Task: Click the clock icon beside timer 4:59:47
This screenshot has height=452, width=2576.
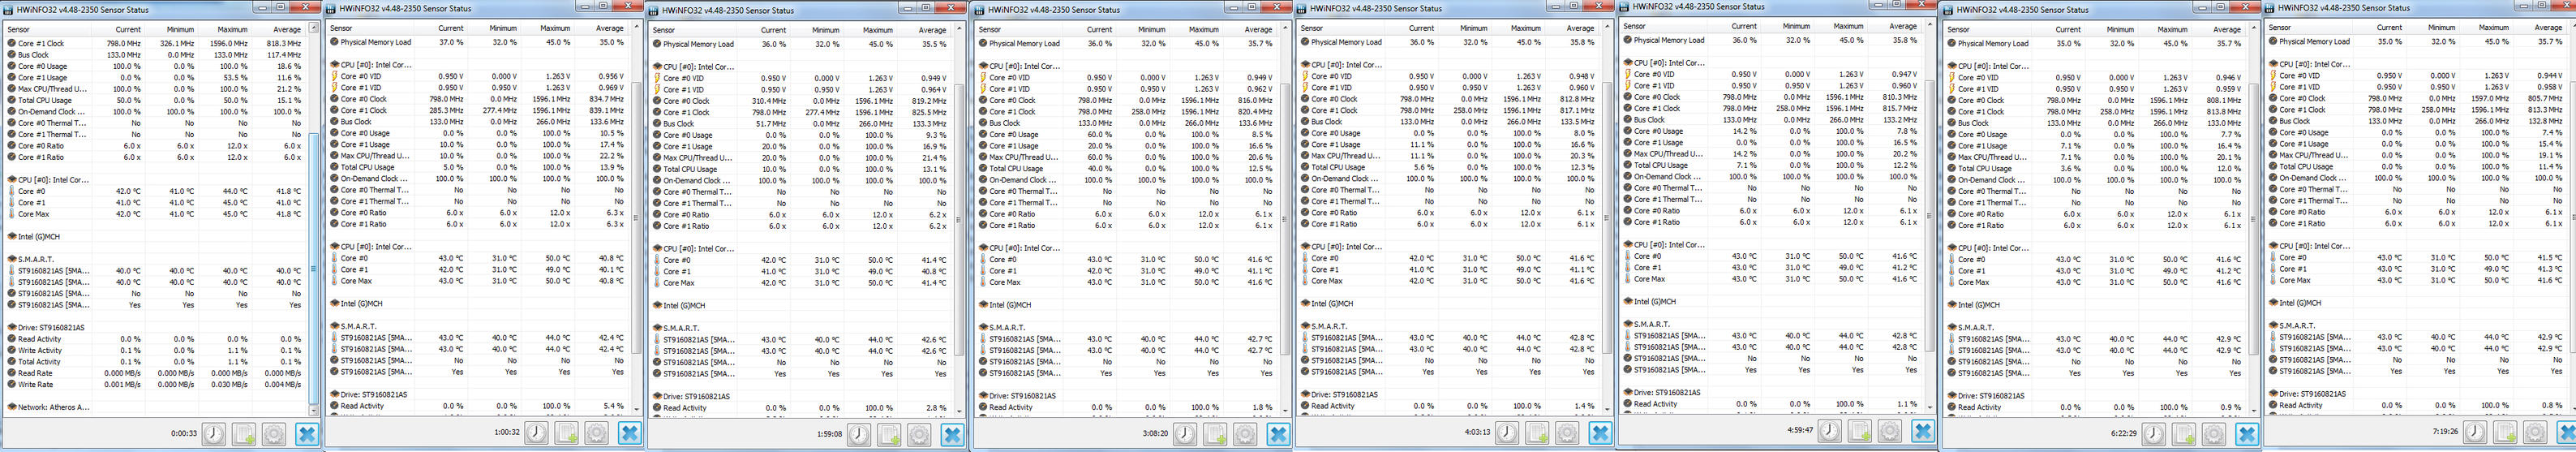Action: click(1830, 430)
